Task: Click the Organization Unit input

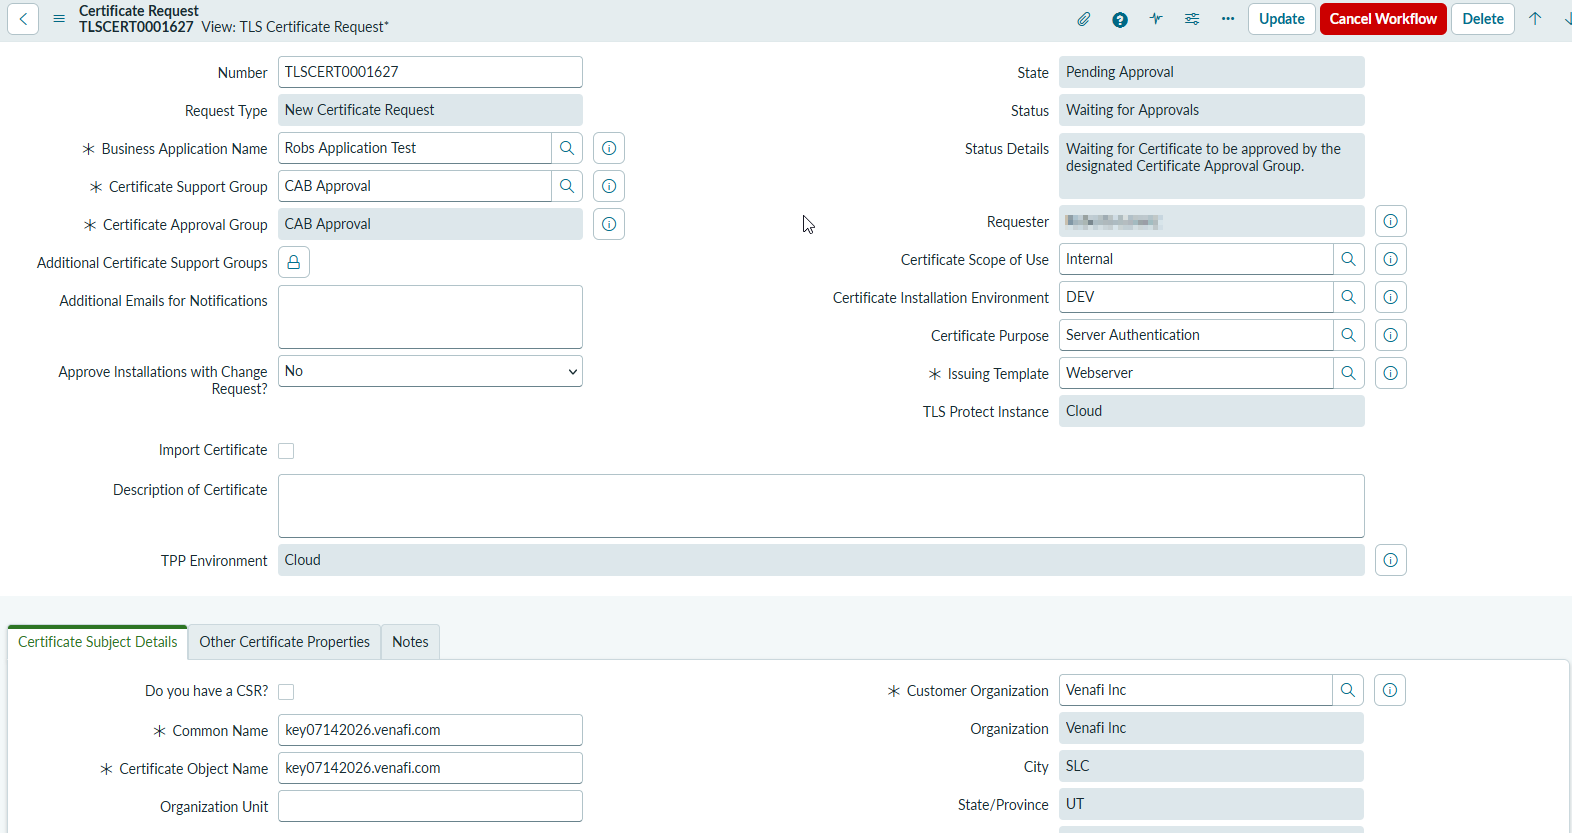Action: tap(430, 806)
